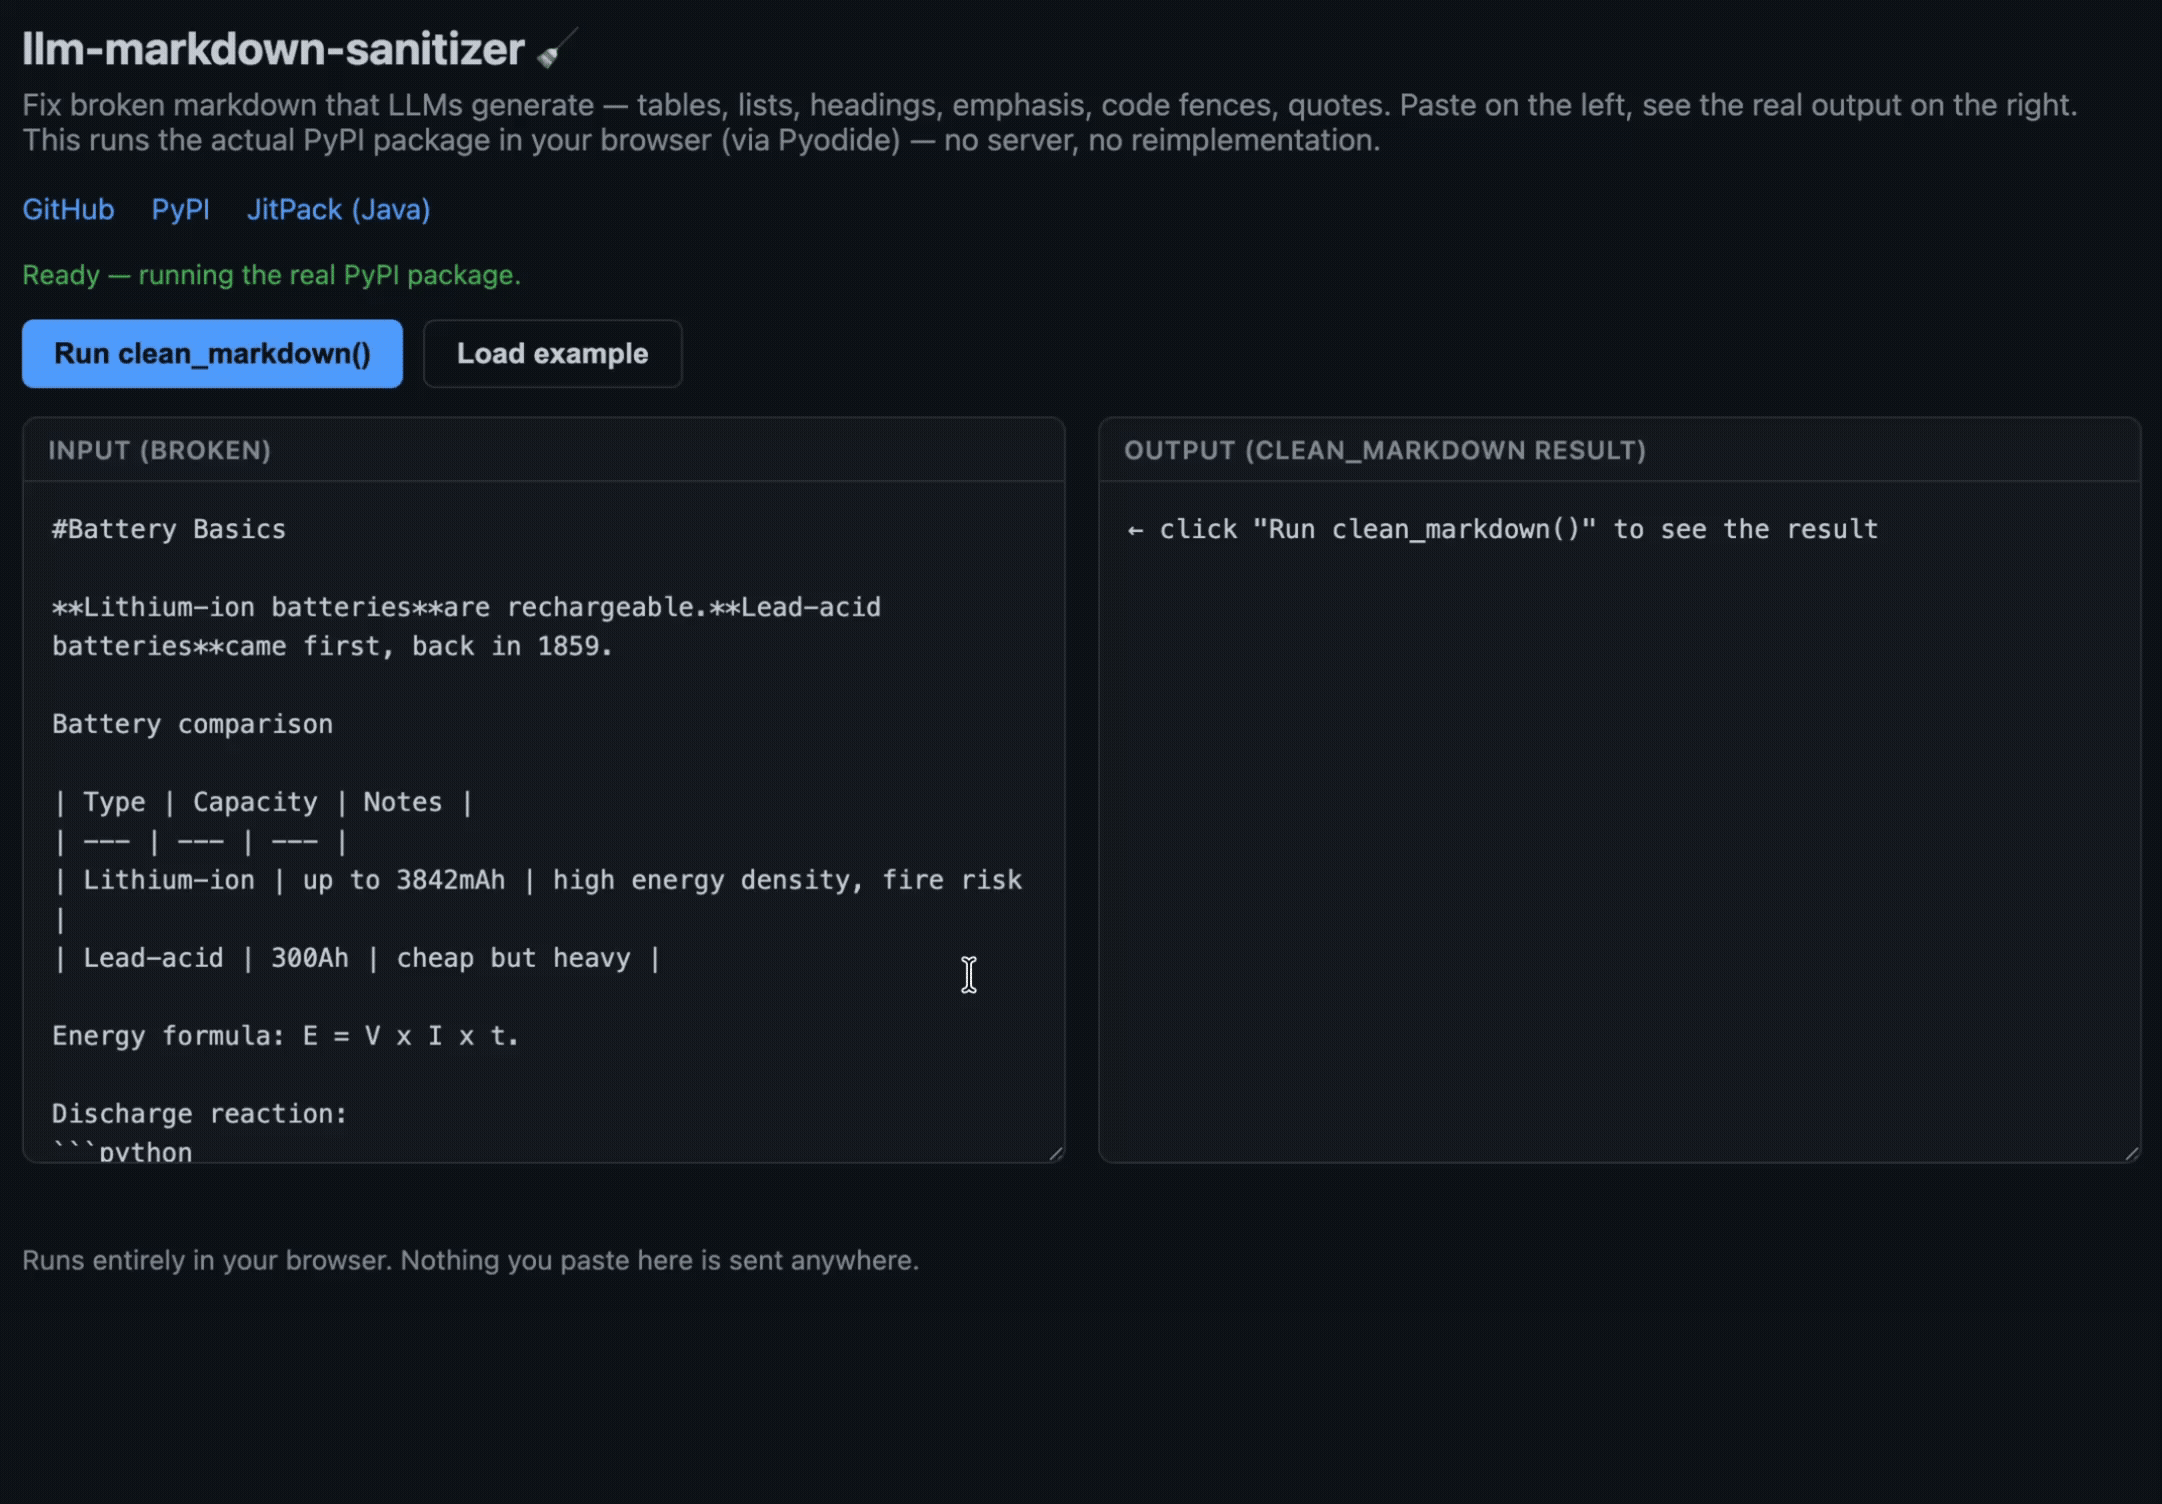Click the Load example button
Image resolution: width=2162 pixels, height=1504 pixels.
pyautogui.click(x=552, y=354)
